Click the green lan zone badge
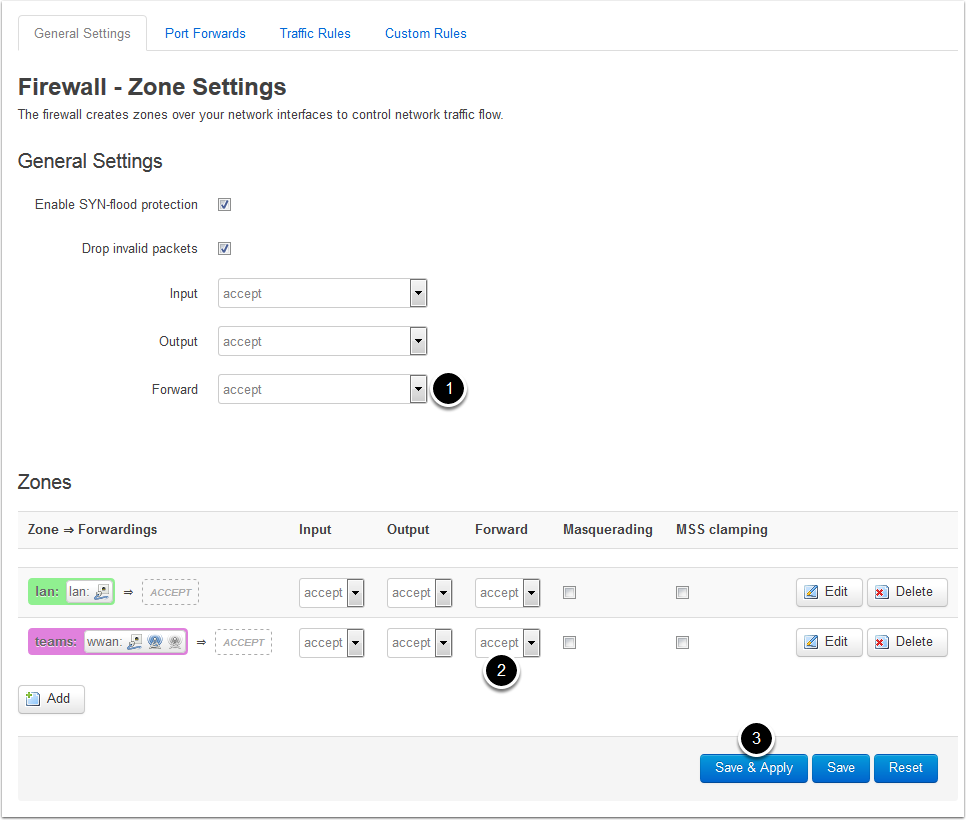This screenshot has width=966, height=820. click(x=71, y=592)
